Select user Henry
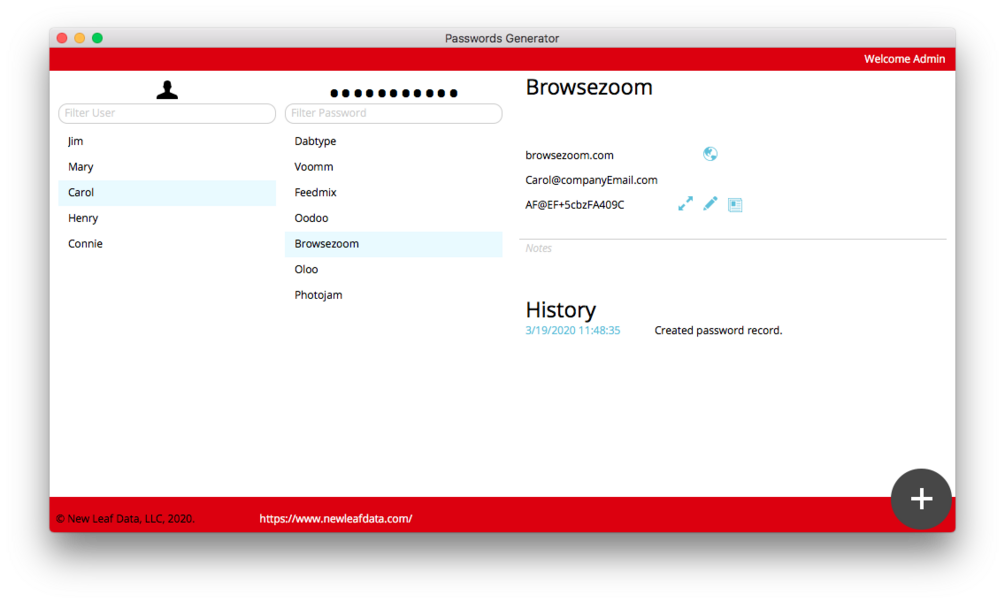1005x603 pixels. click(x=167, y=218)
